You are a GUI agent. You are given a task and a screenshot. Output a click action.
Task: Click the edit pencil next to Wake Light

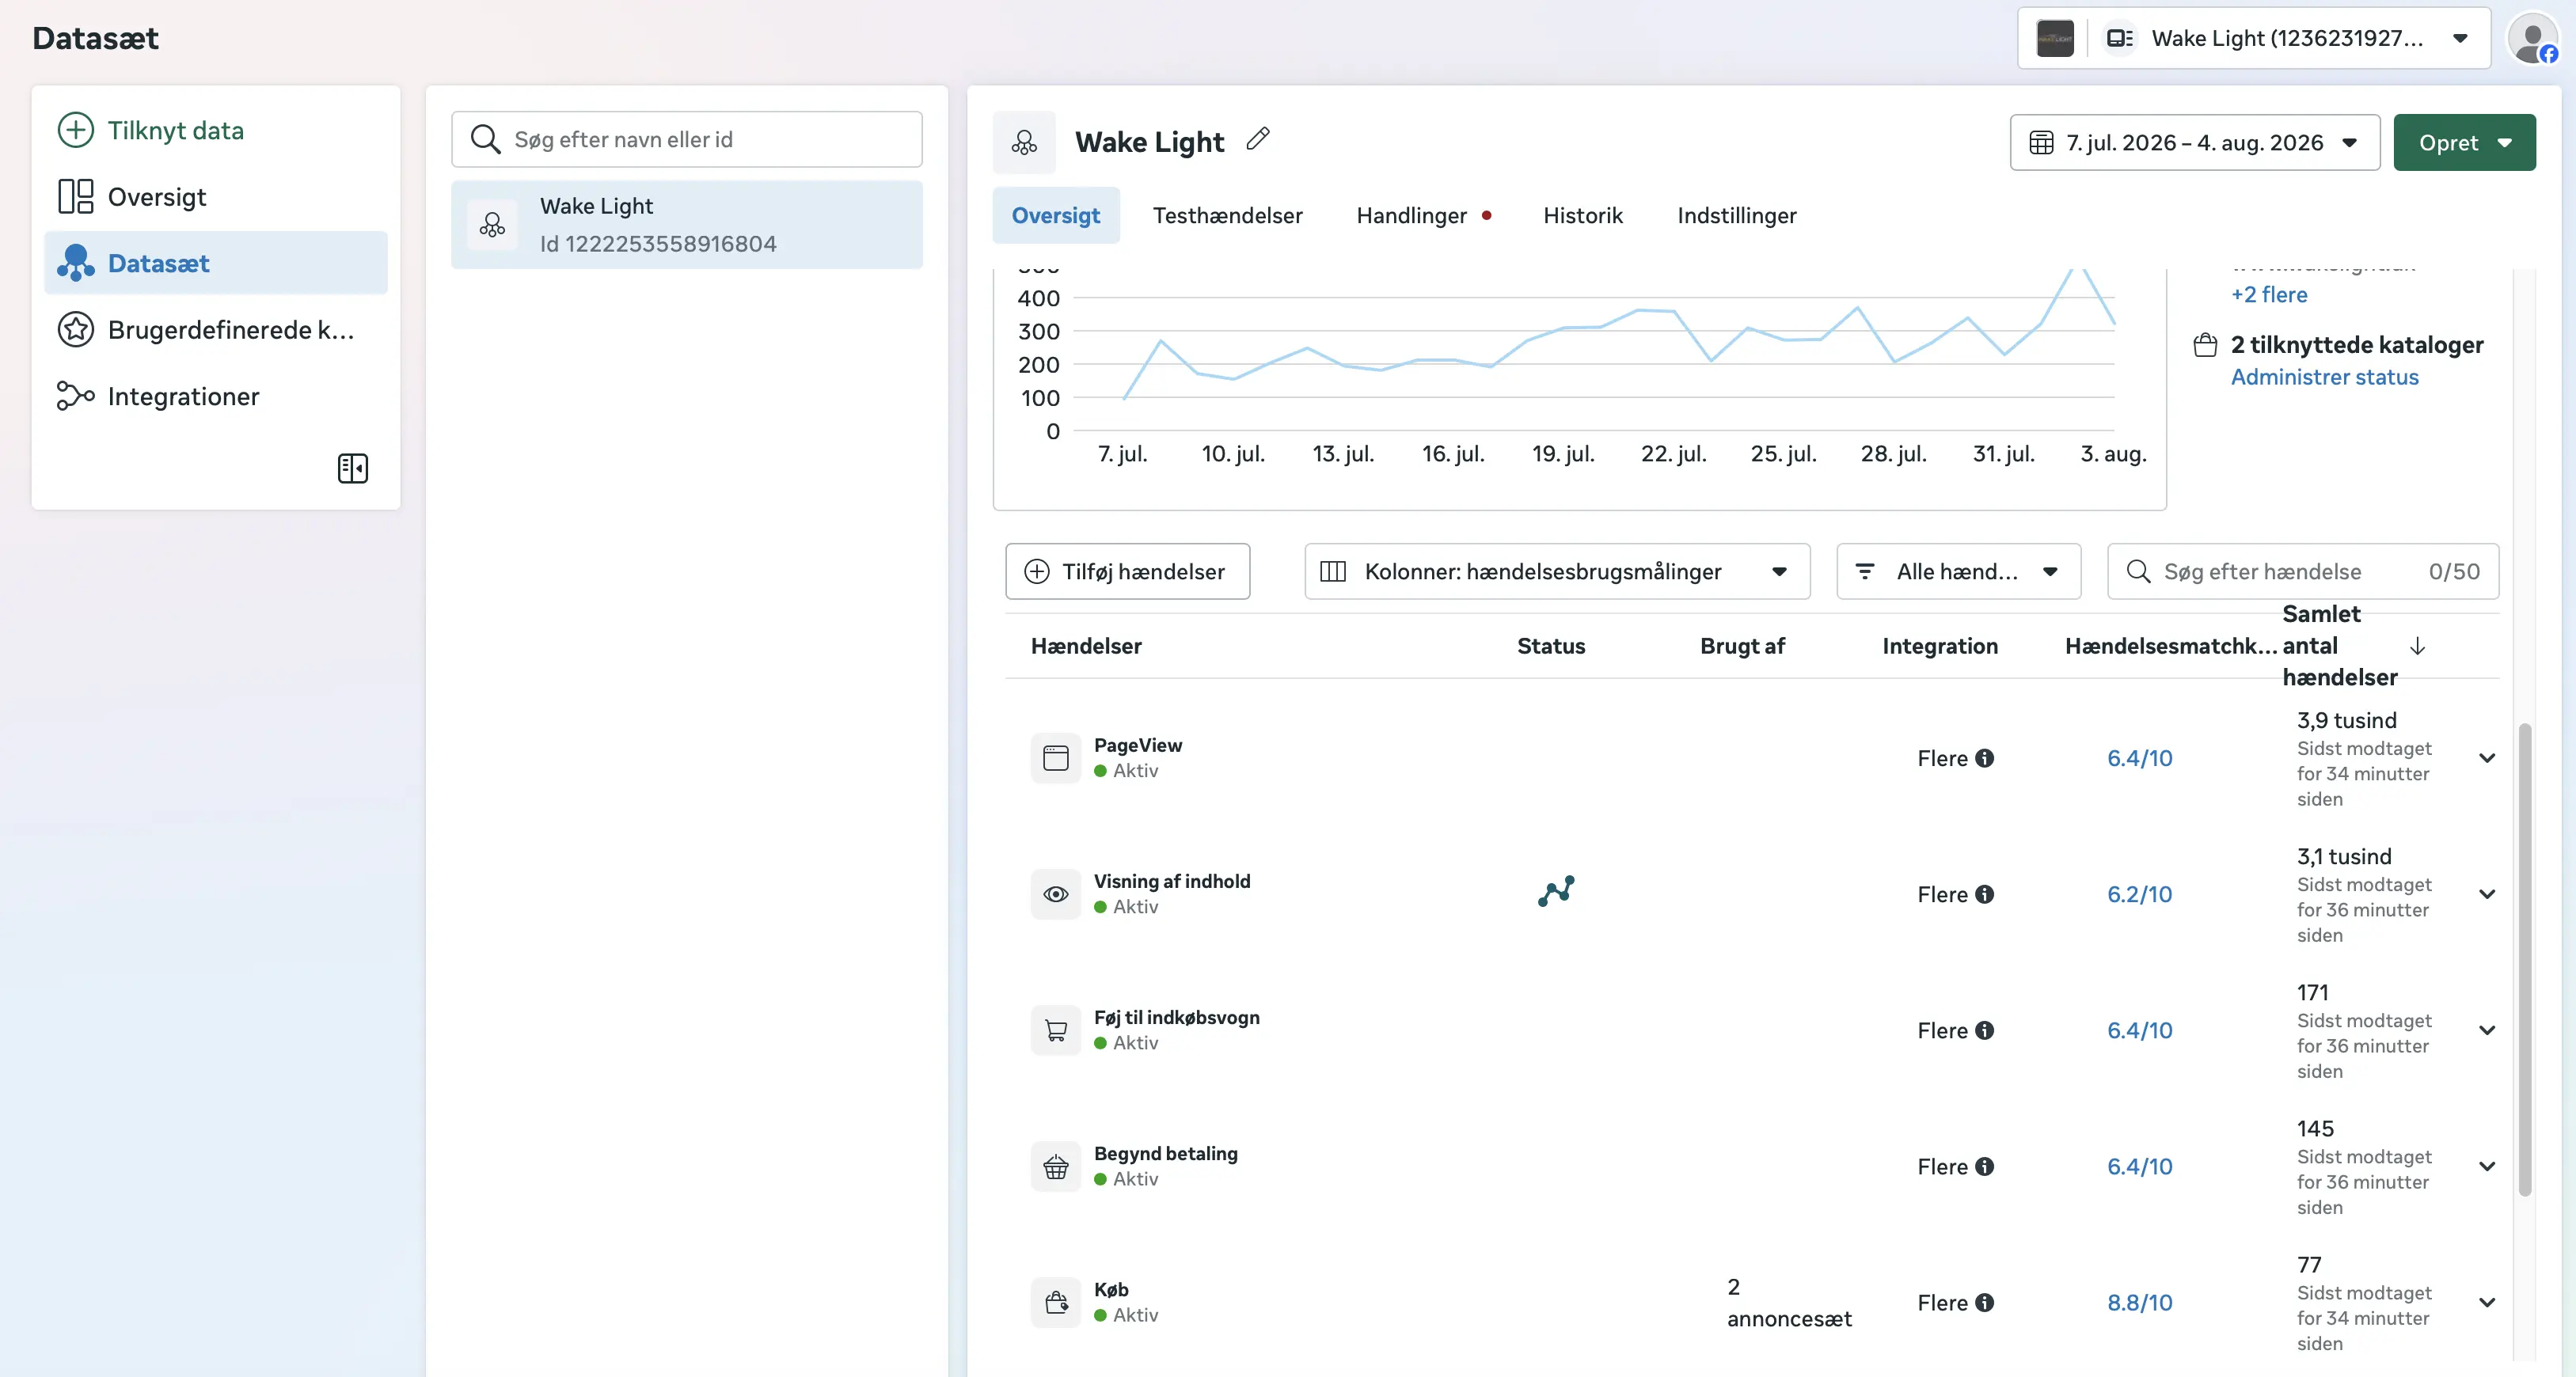1258,139
